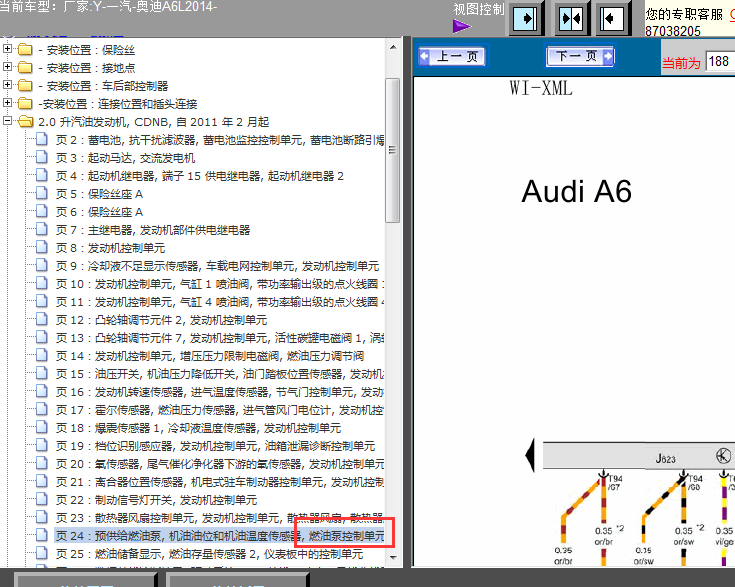Click tree scrollbar down arrow
This screenshot has width=735, height=587.
click(393, 558)
